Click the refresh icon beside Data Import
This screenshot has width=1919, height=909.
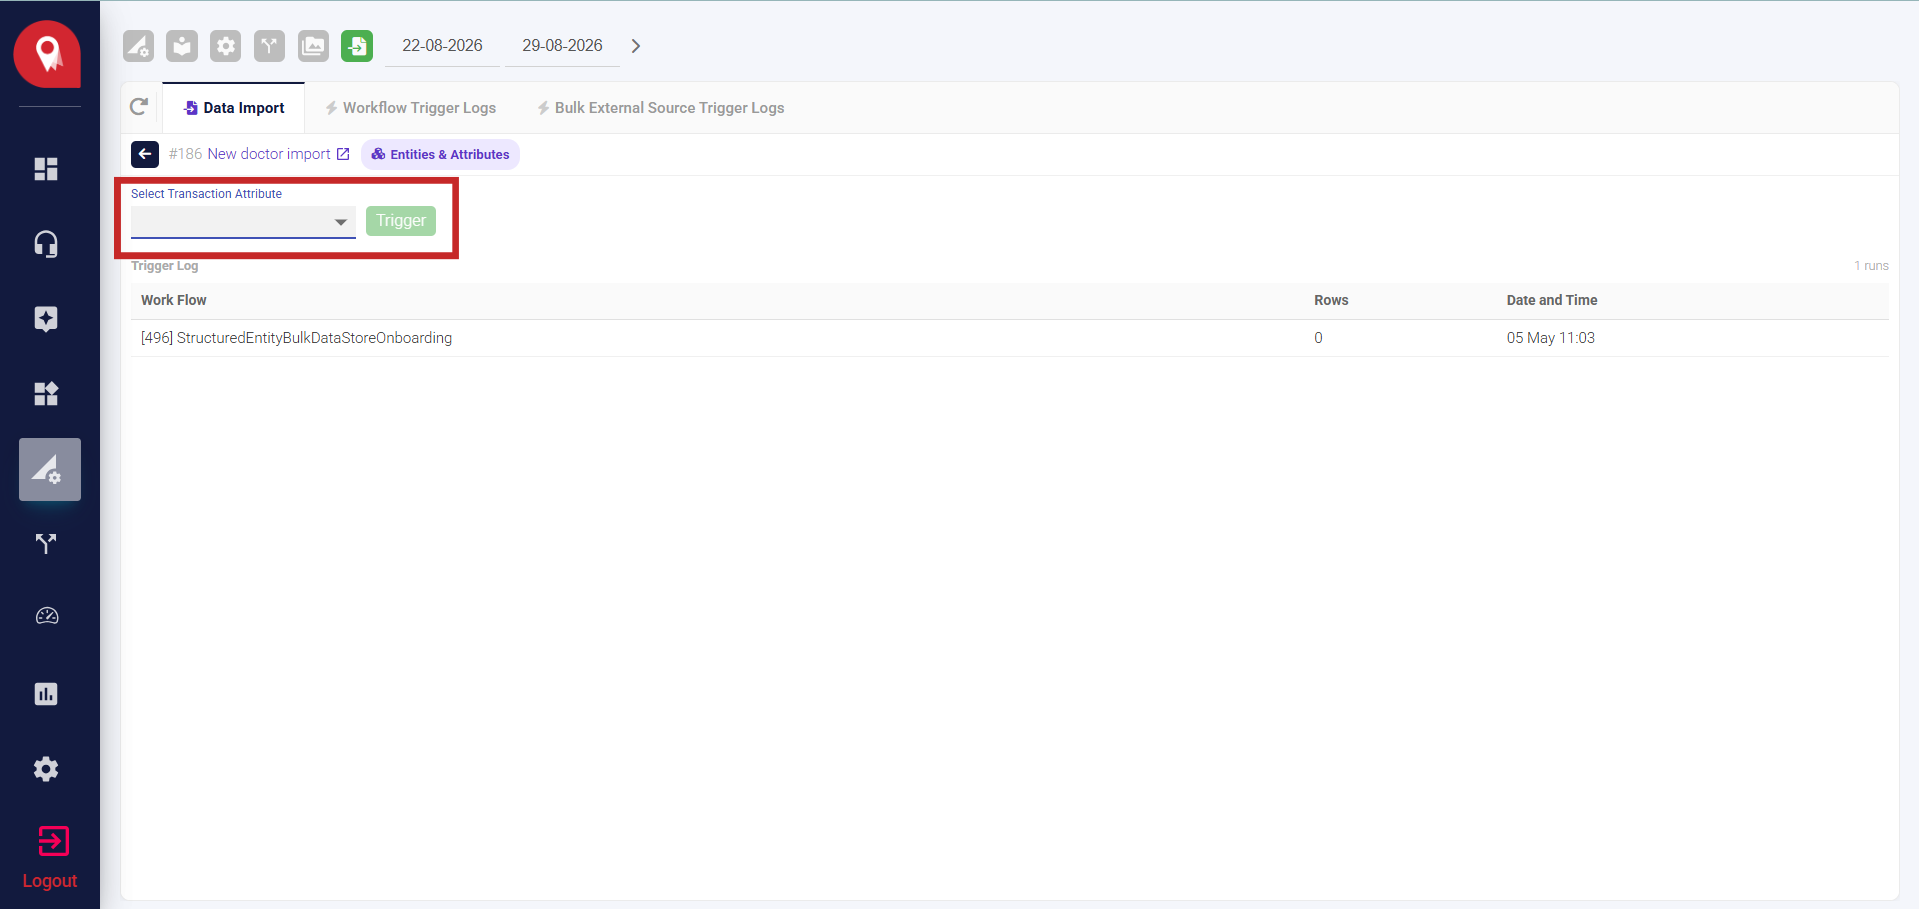coord(140,107)
